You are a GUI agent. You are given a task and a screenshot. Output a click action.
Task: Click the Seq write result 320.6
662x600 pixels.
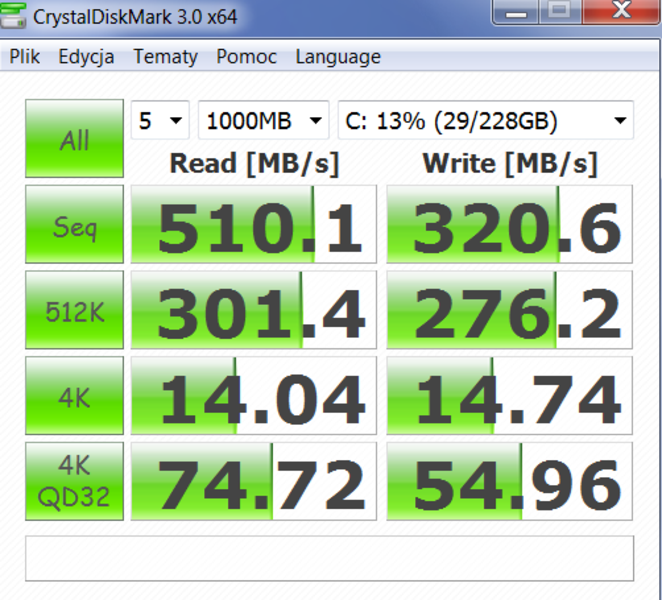pyautogui.click(x=510, y=224)
